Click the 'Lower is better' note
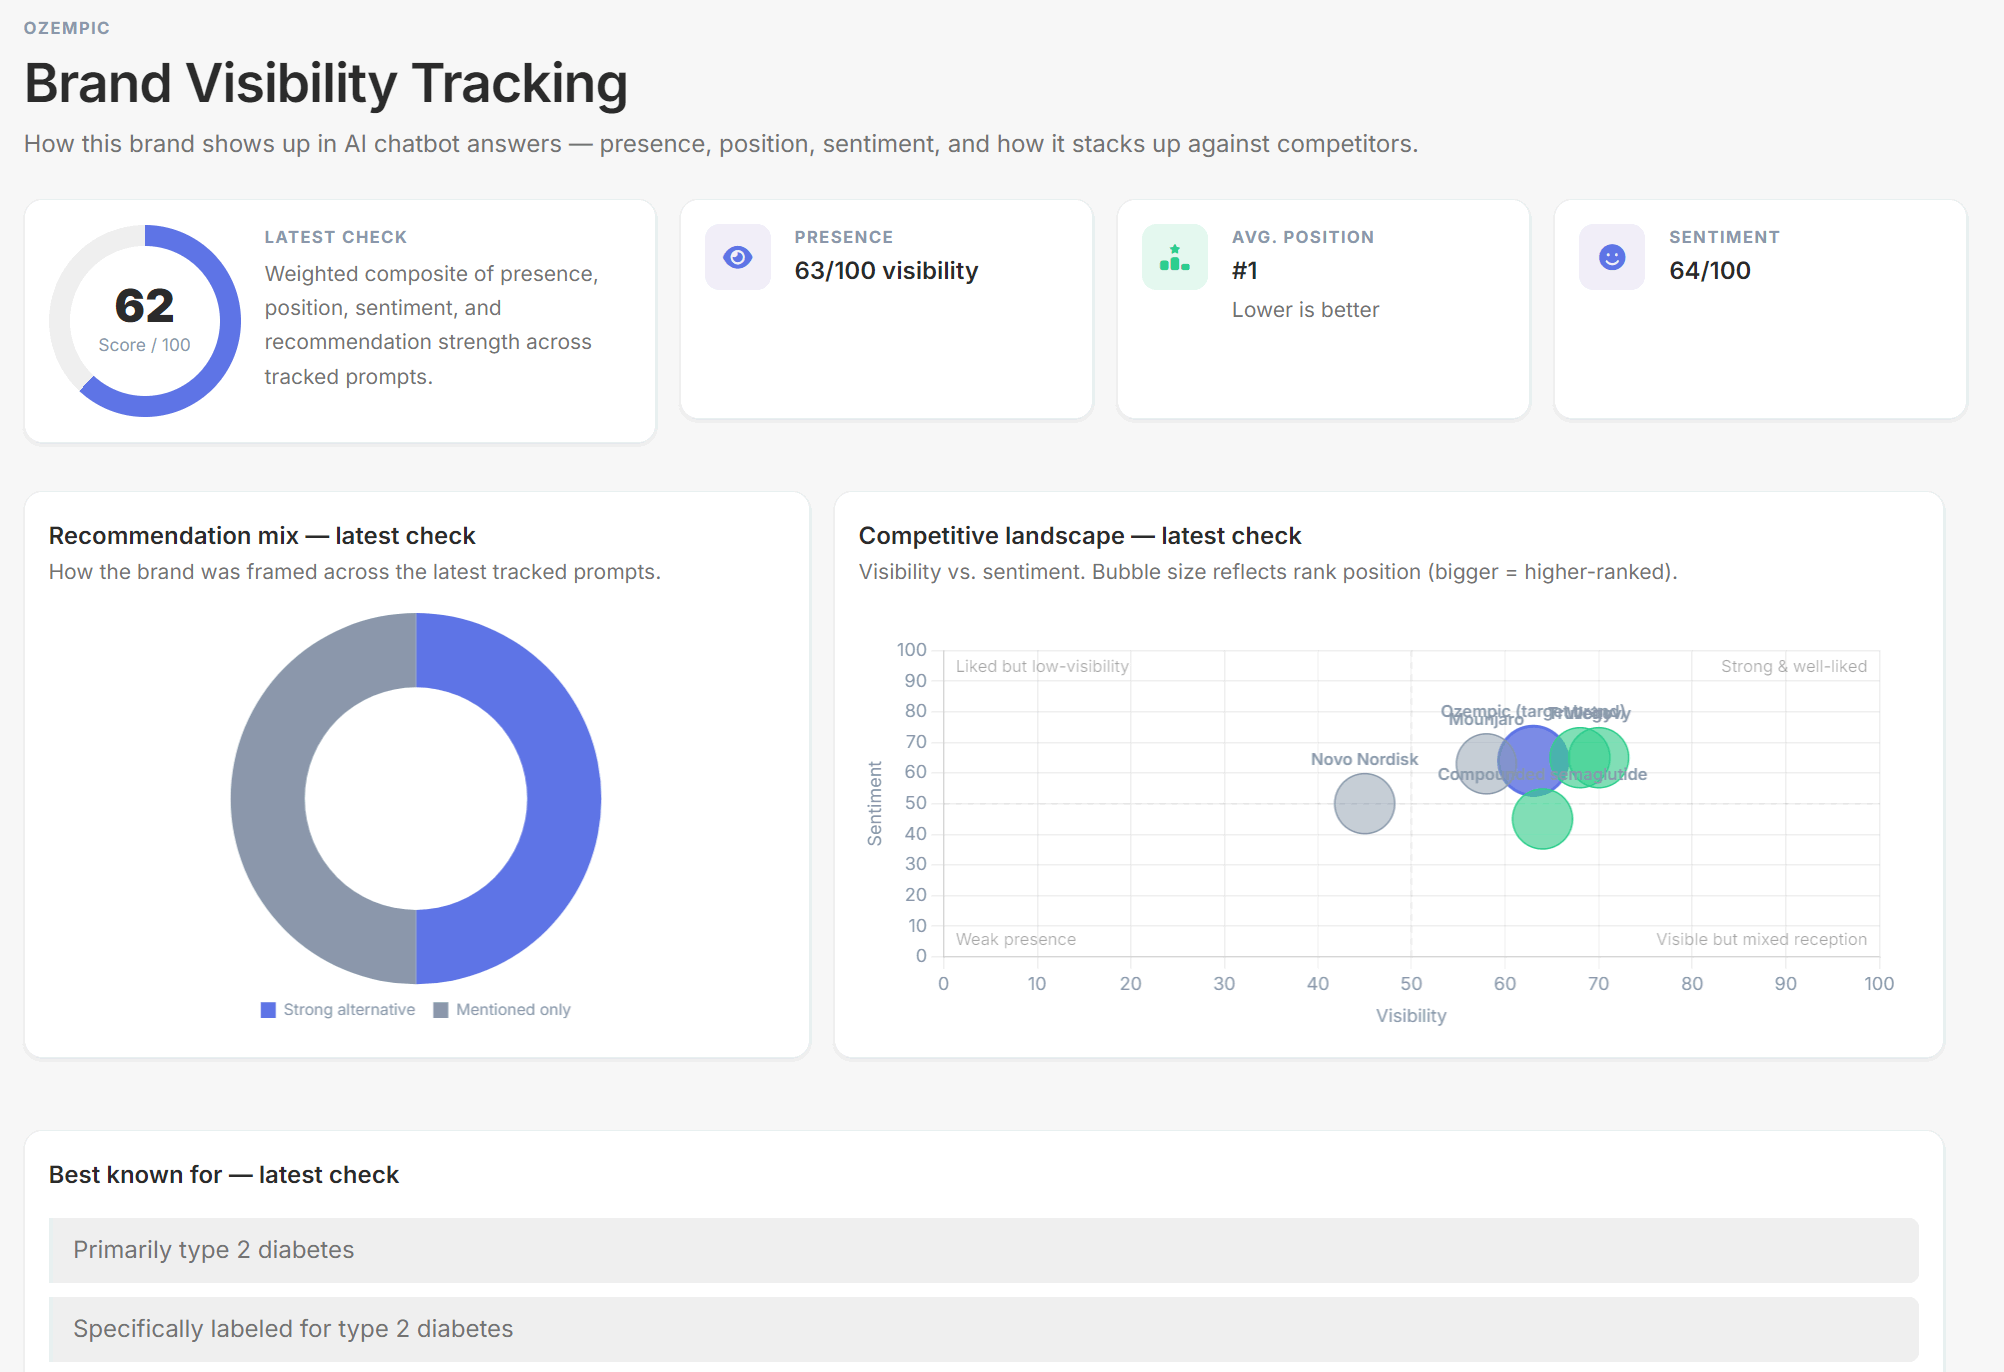The image size is (2004, 1372). coord(1305,310)
